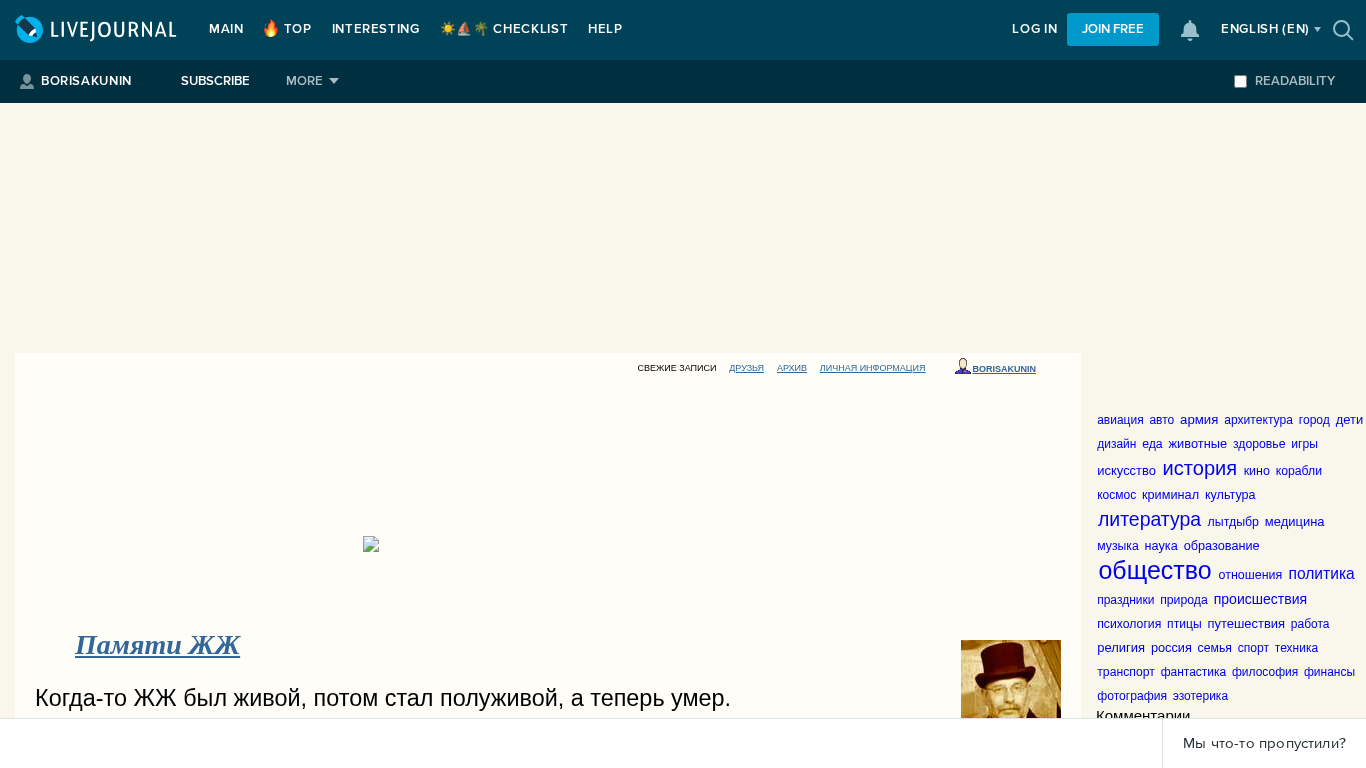
Task: Open the Help menu item
Action: [605, 30]
